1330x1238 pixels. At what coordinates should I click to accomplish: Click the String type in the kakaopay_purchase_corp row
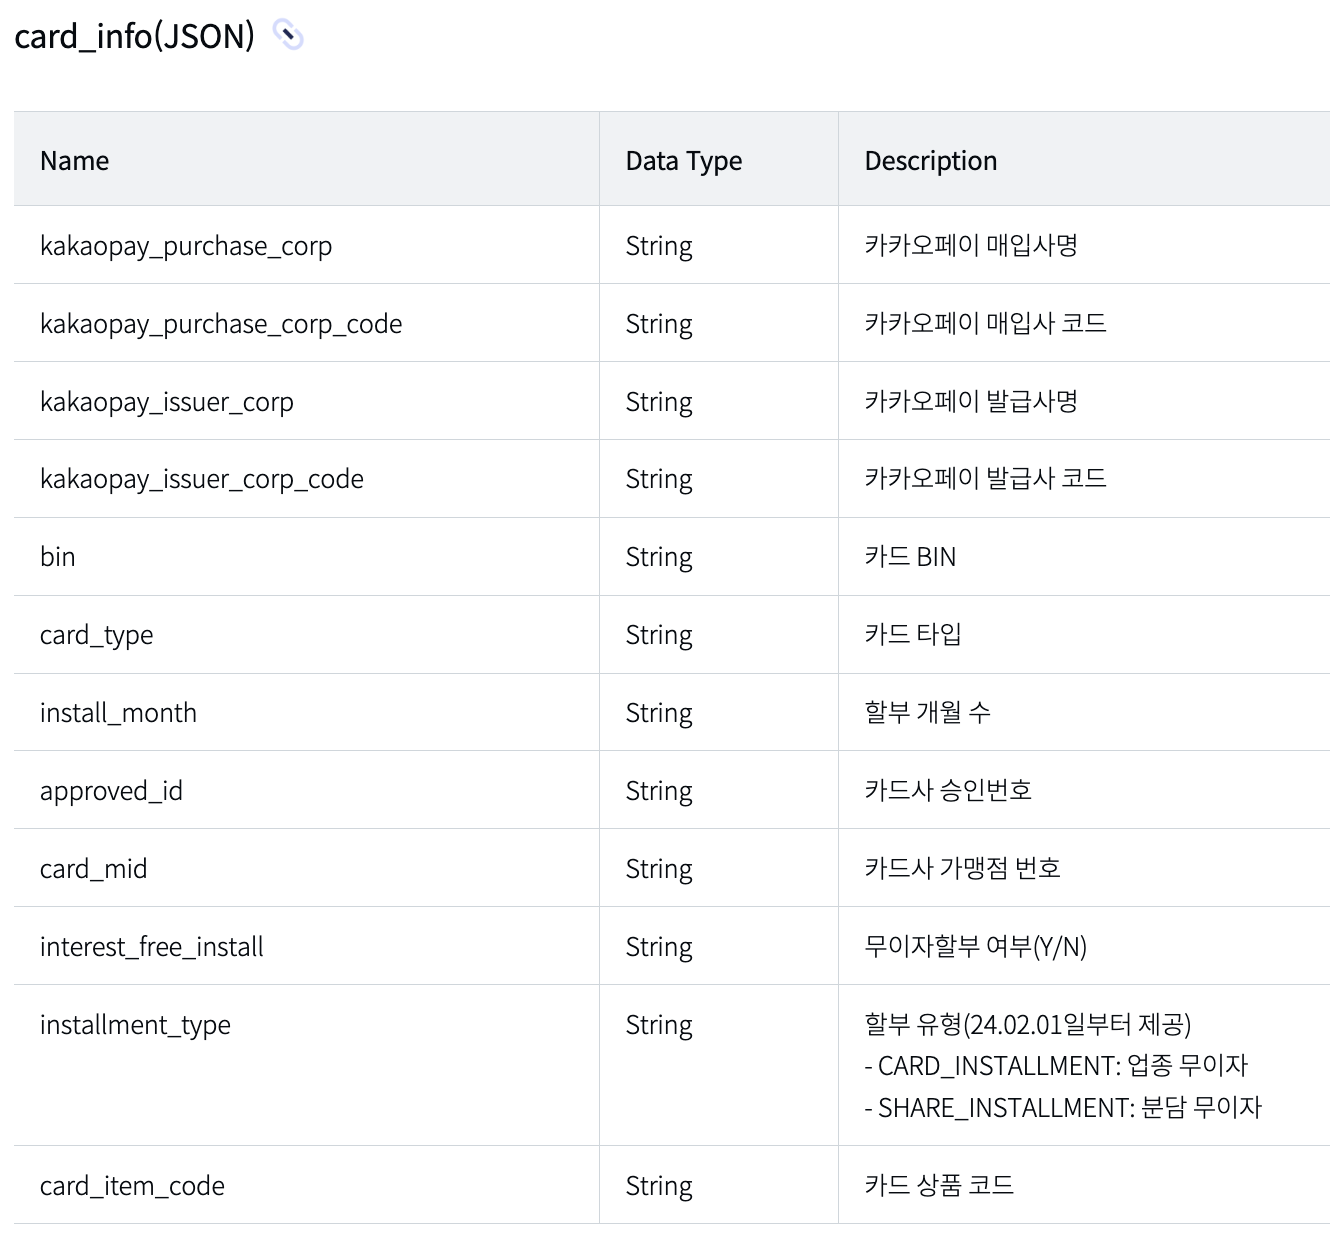pos(659,246)
